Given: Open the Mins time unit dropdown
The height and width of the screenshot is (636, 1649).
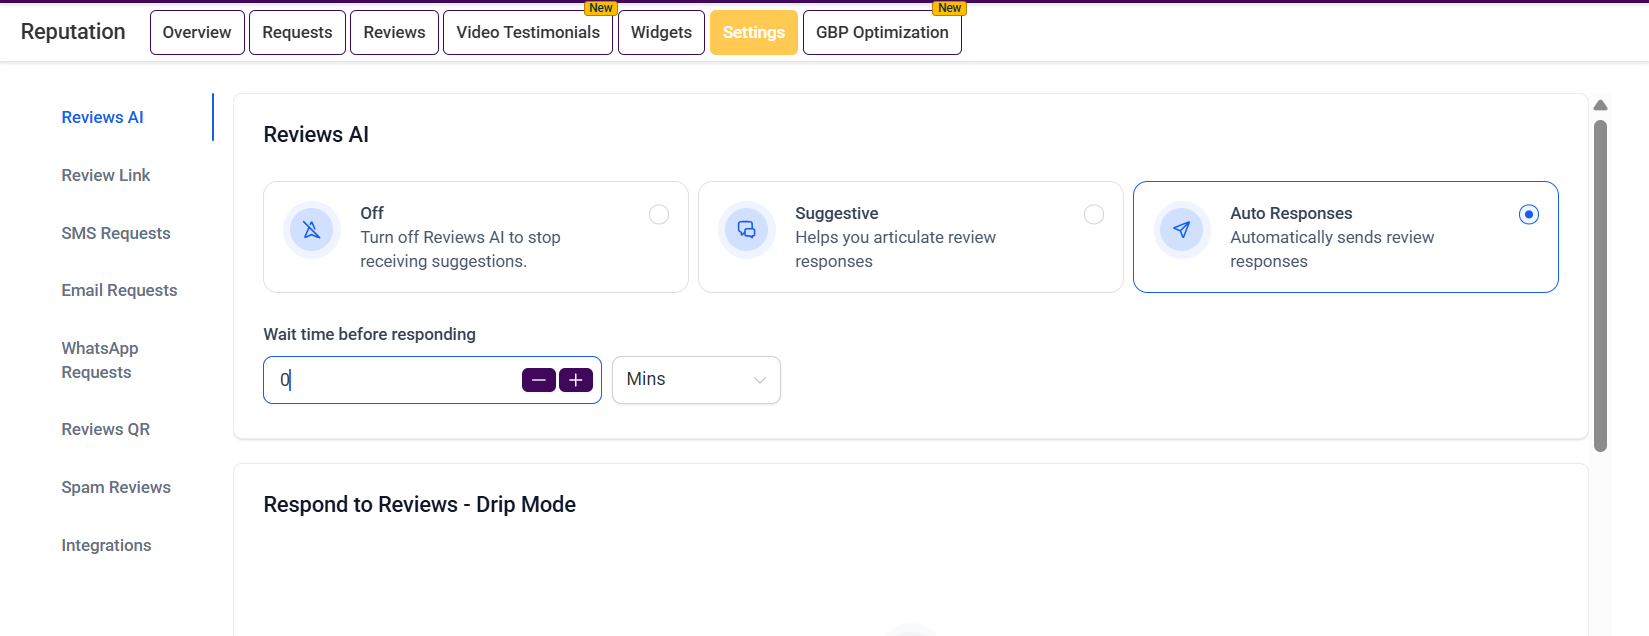Looking at the screenshot, I should (x=696, y=380).
